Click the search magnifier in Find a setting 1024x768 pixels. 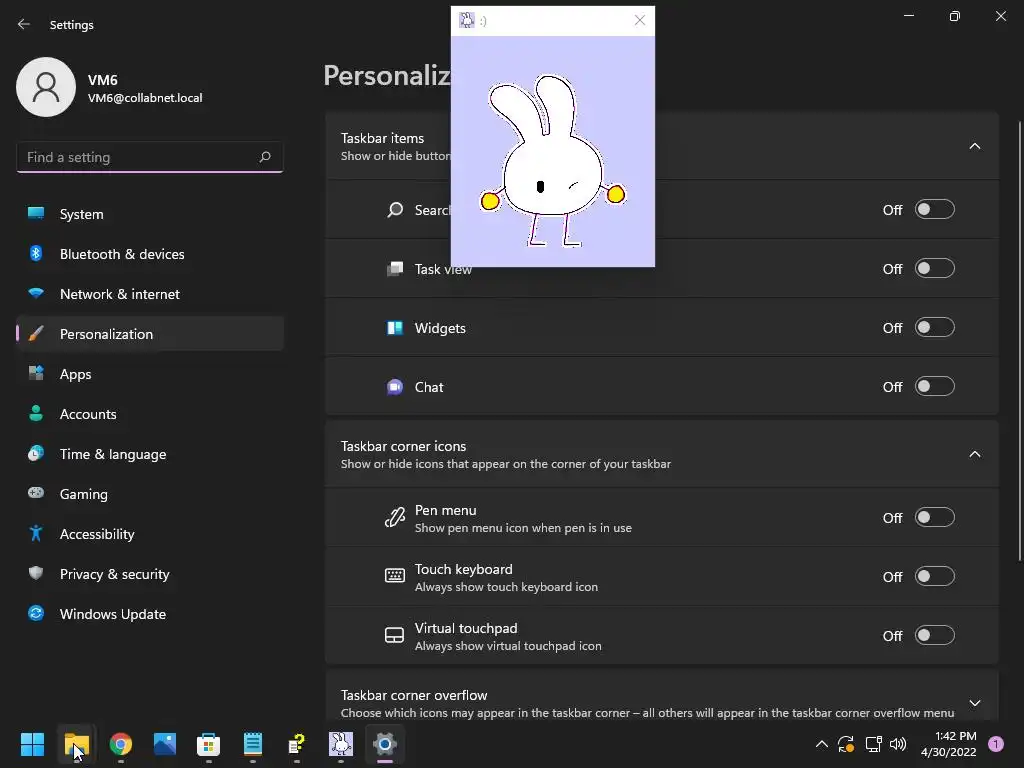(x=264, y=157)
